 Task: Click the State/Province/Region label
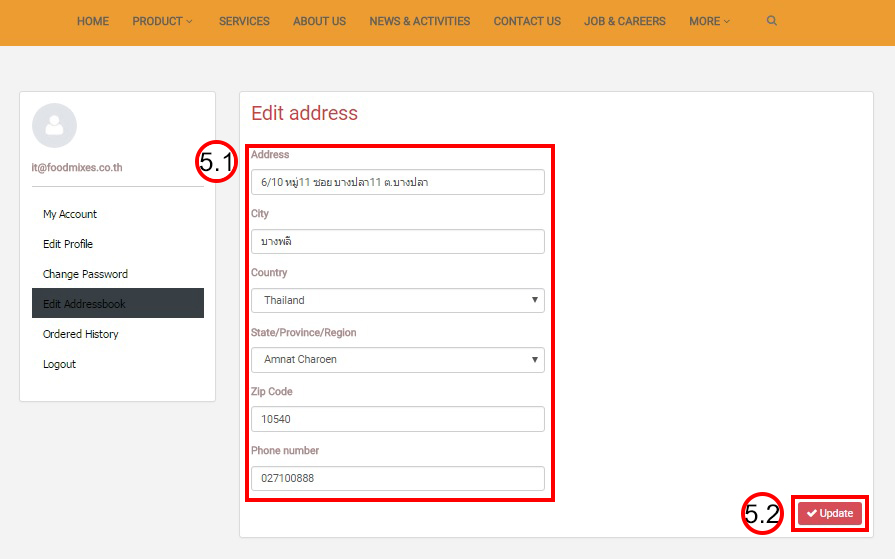(304, 333)
